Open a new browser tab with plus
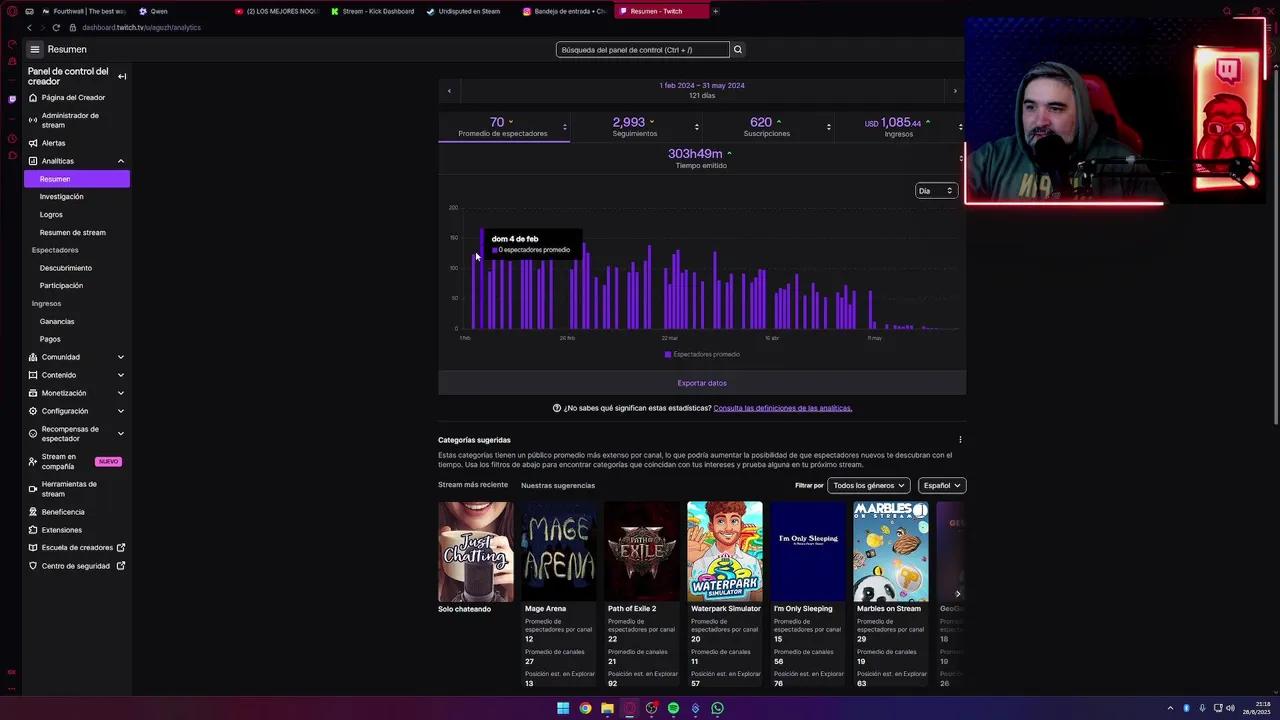Screen dimensions: 1280x720 [715, 11]
